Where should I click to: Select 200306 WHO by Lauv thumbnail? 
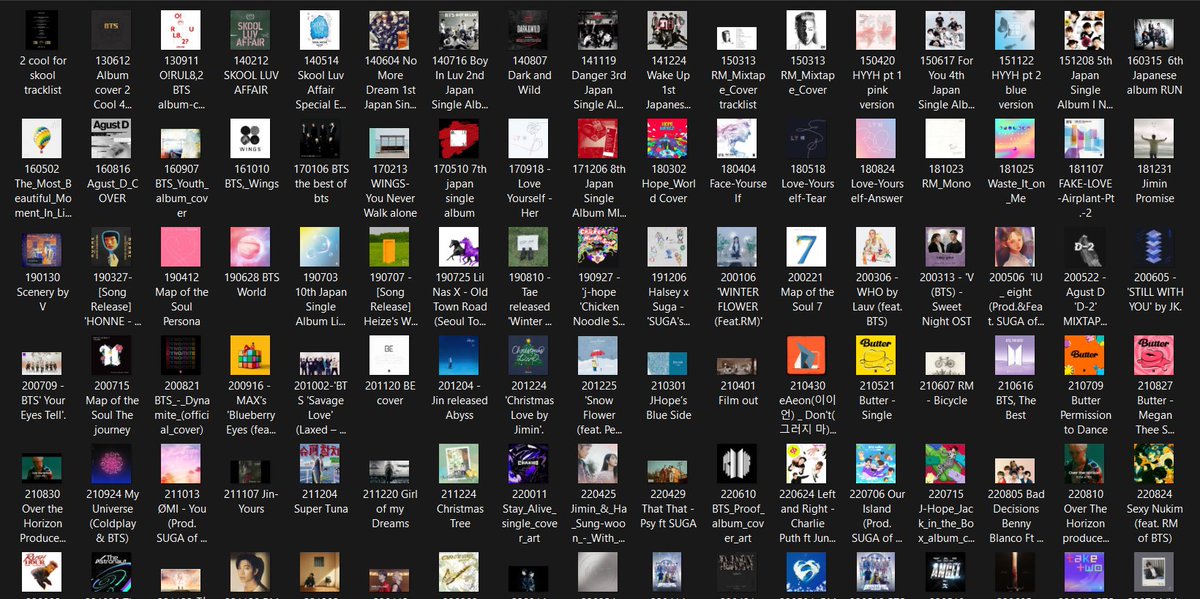(877, 247)
